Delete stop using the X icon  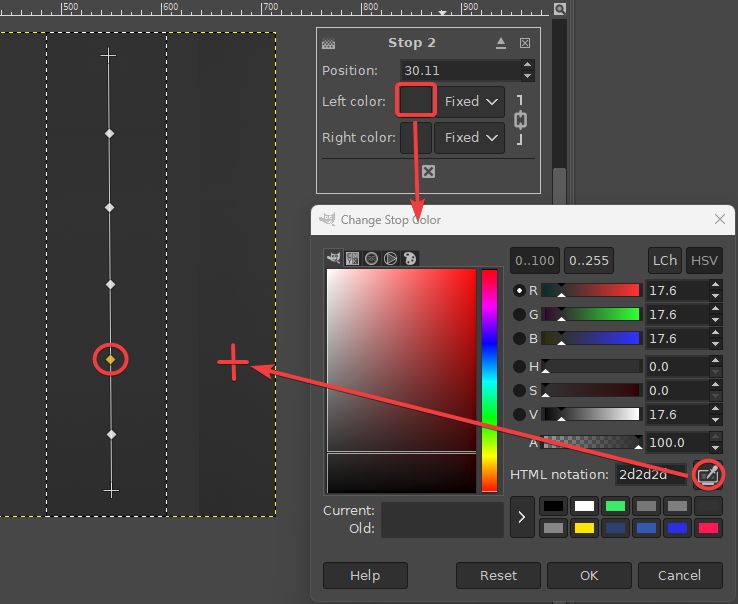click(x=428, y=171)
